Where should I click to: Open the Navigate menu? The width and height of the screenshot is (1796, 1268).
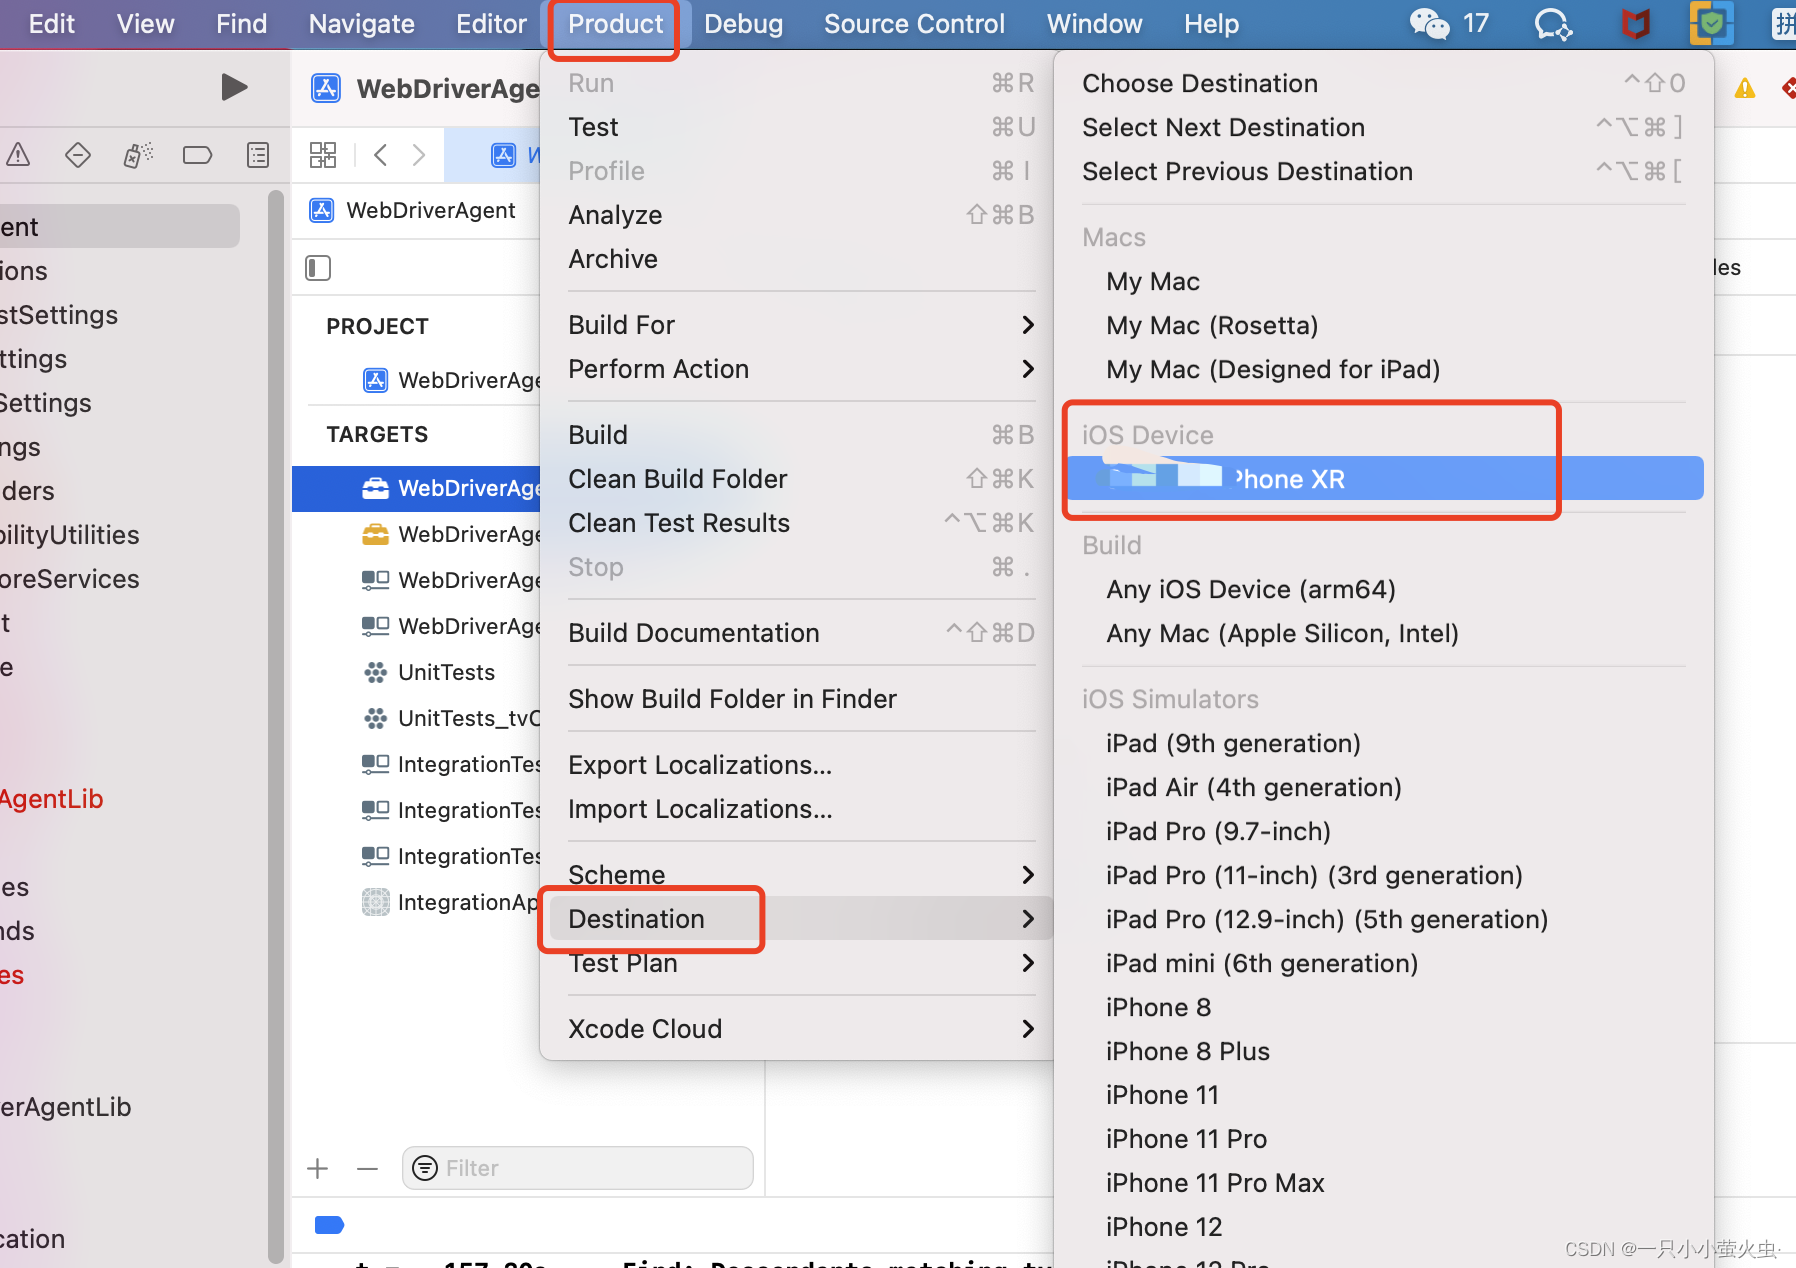click(x=361, y=24)
